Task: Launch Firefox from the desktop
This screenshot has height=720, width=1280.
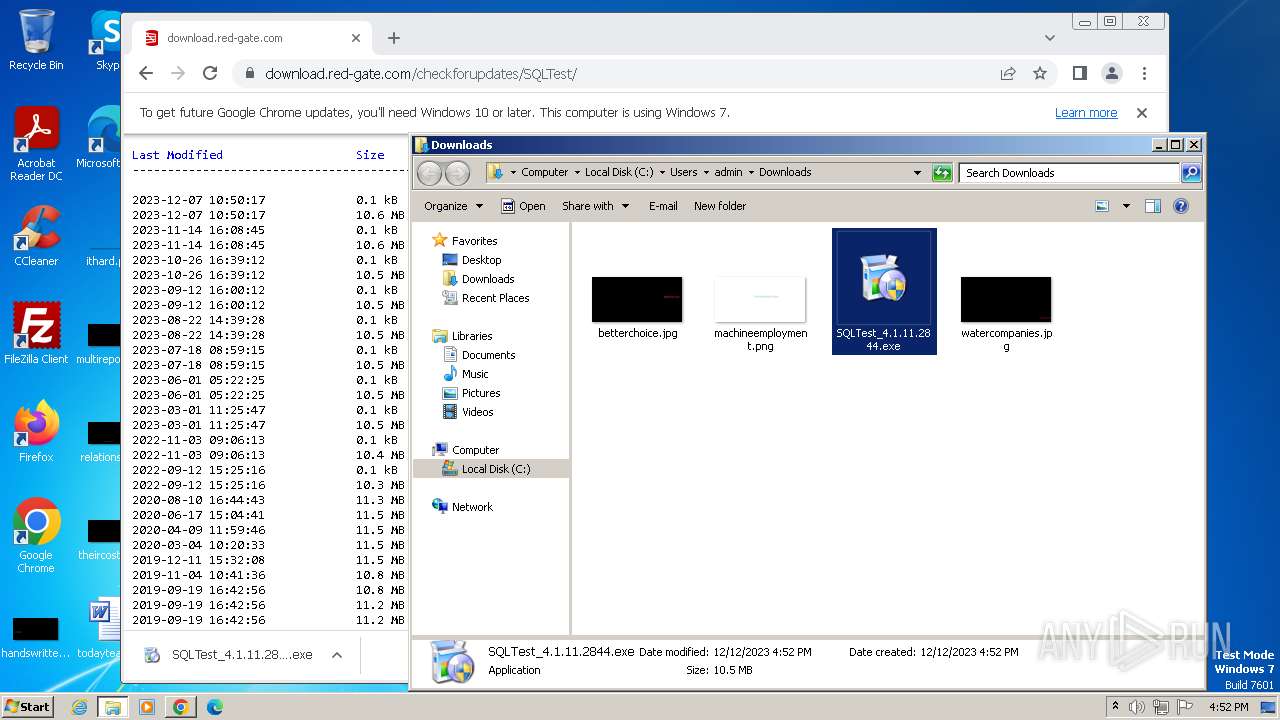Action: (36, 432)
